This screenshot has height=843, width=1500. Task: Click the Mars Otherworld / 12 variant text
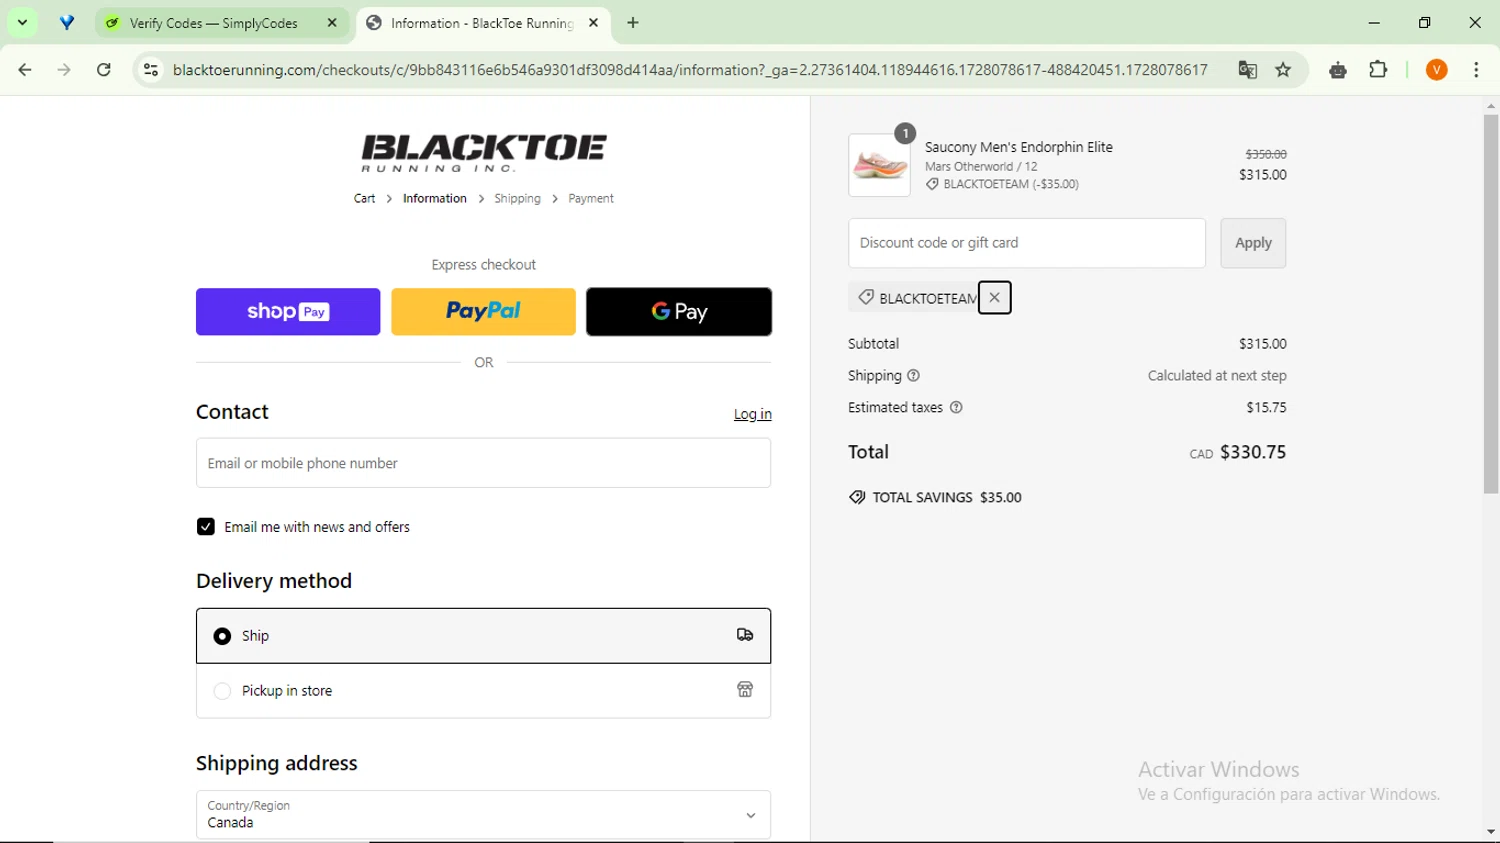pyautogui.click(x=981, y=167)
